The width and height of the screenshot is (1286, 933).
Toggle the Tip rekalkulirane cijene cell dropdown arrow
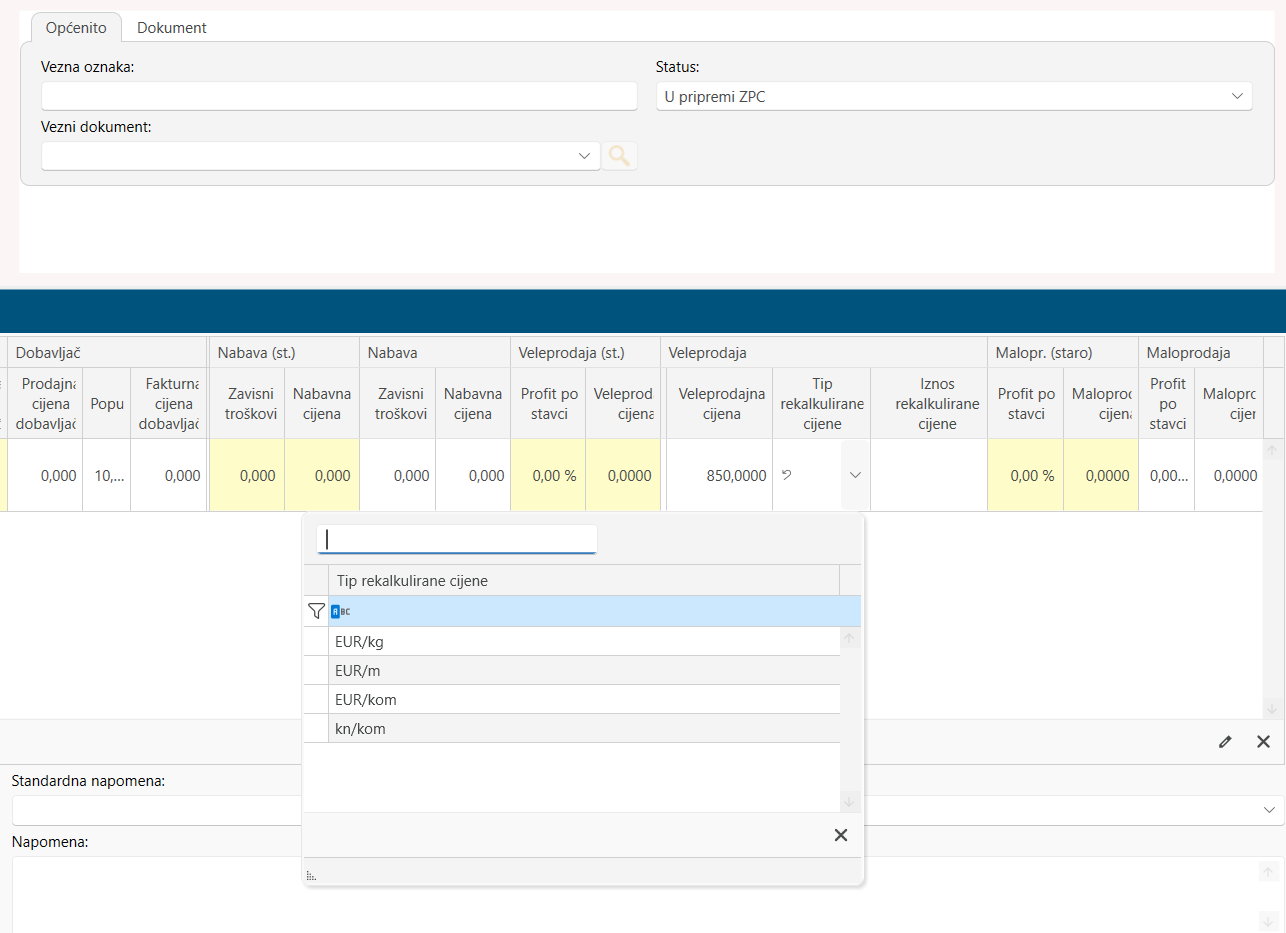coord(855,475)
